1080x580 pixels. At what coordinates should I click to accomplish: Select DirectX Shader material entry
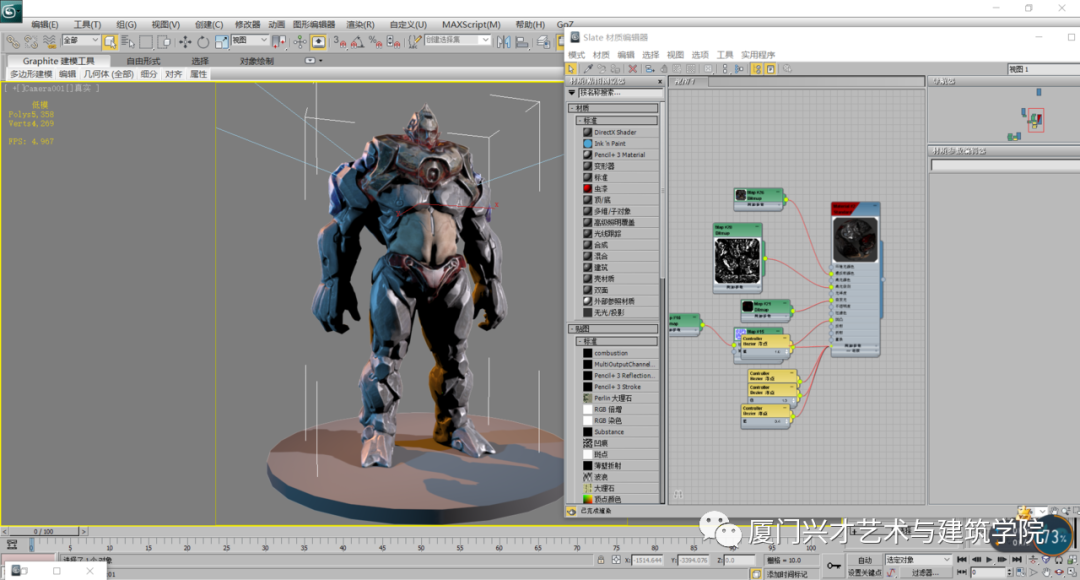[615, 132]
